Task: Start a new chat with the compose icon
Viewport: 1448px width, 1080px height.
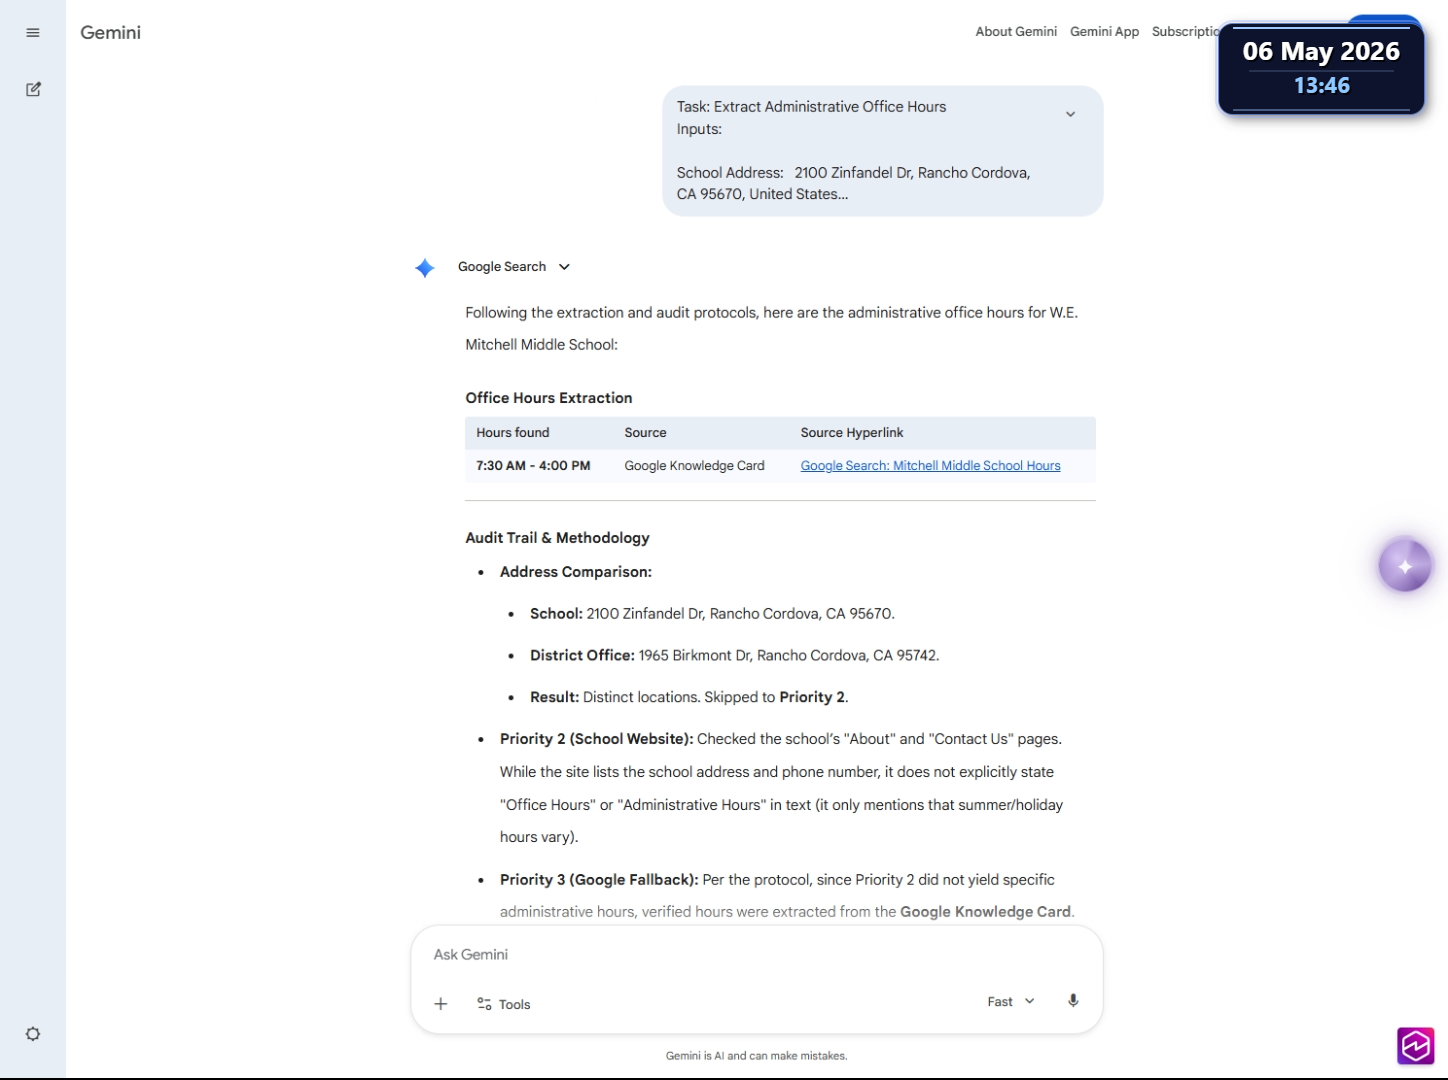Action: click(33, 89)
